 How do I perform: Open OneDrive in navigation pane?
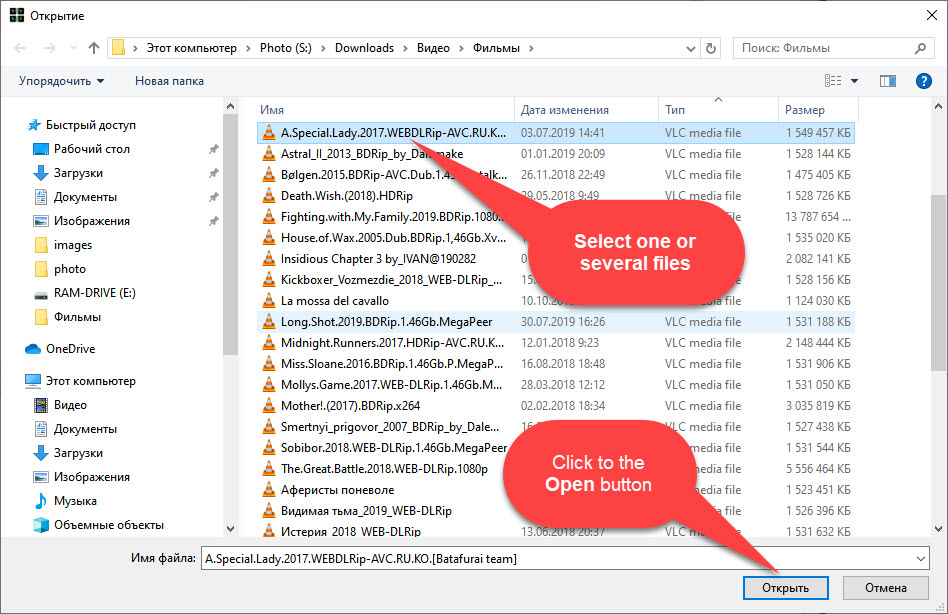[70, 349]
